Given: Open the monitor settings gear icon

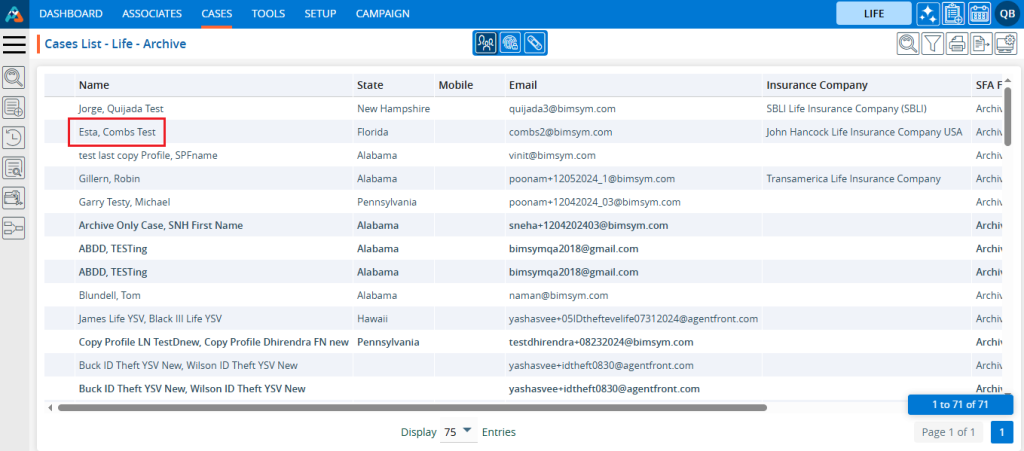Looking at the screenshot, I should [1006, 43].
